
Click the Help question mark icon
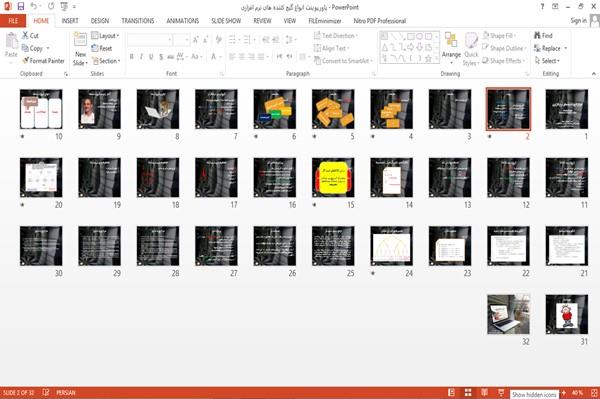pyautogui.click(x=542, y=7)
